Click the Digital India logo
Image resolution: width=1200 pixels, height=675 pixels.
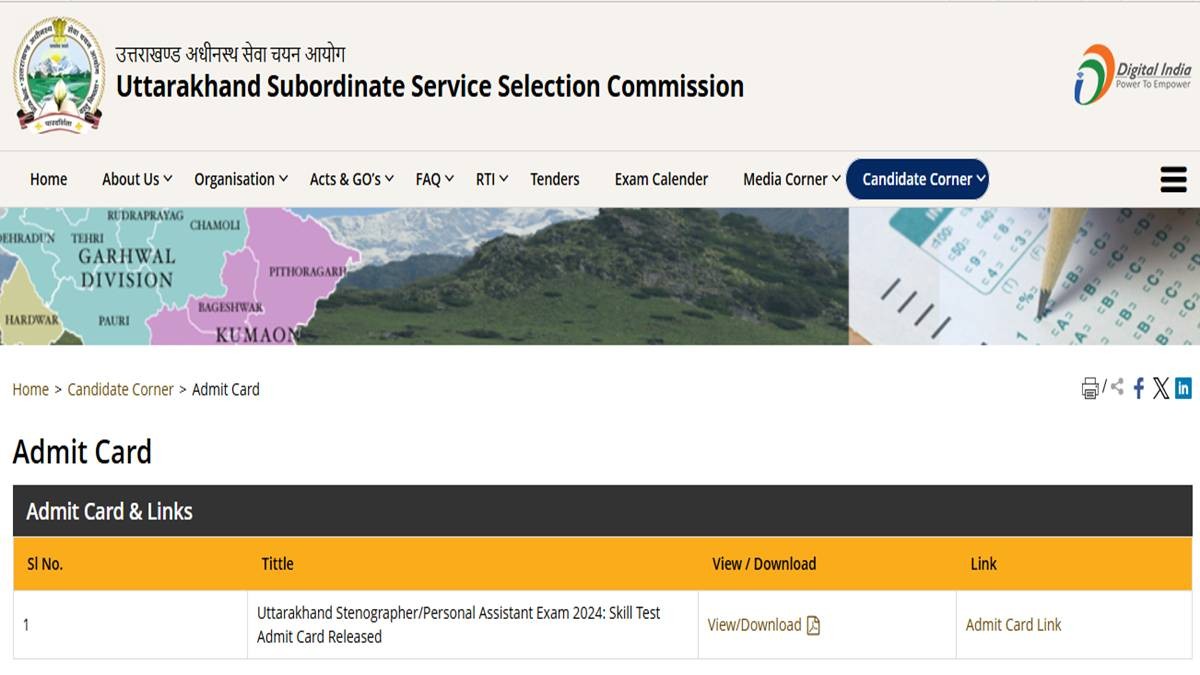1133,75
